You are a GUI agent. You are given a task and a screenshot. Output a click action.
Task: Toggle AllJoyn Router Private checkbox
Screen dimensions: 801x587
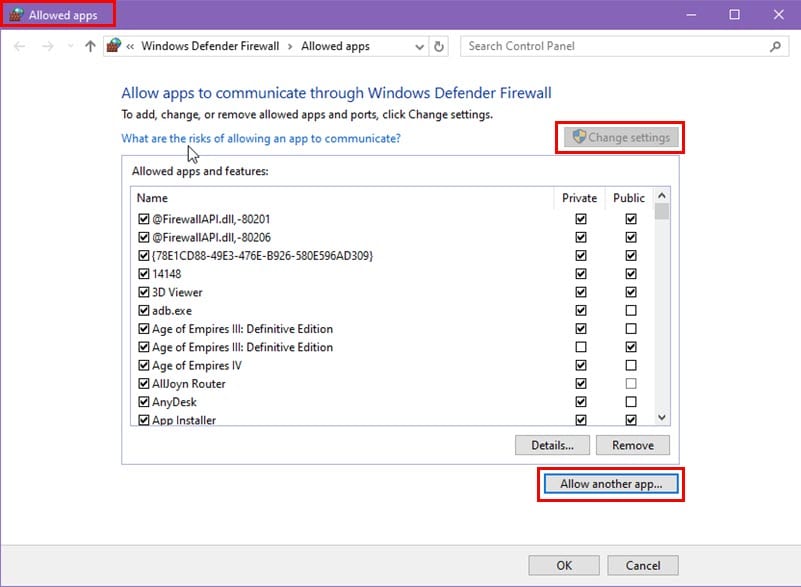tap(581, 384)
